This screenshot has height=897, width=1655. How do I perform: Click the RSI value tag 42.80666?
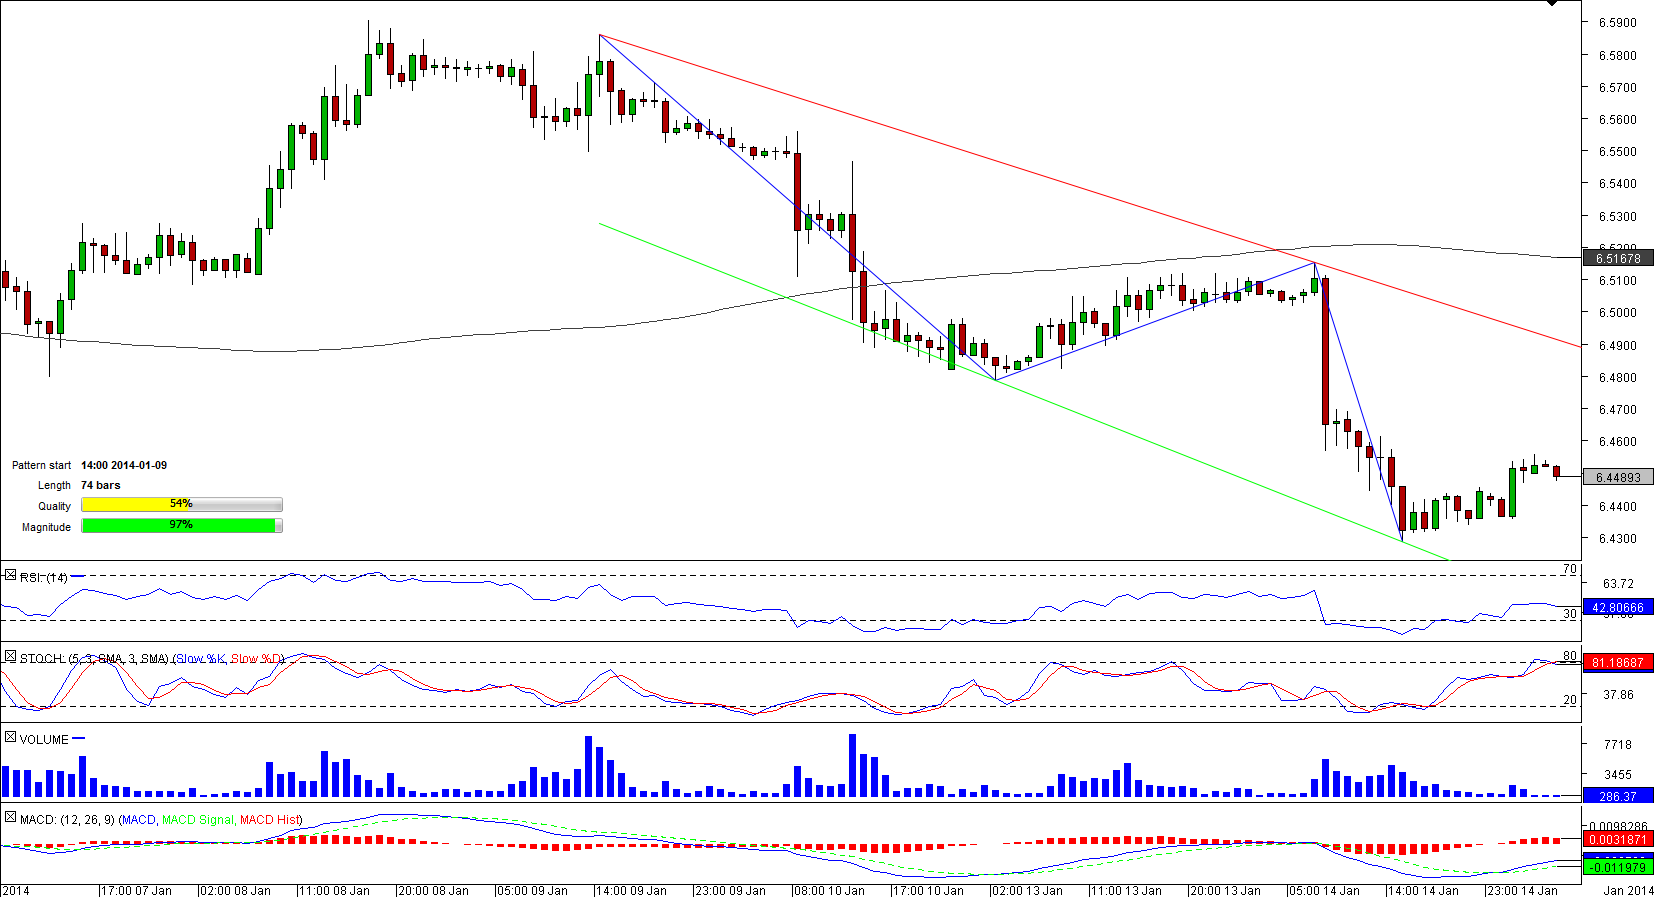[1618, 607]
